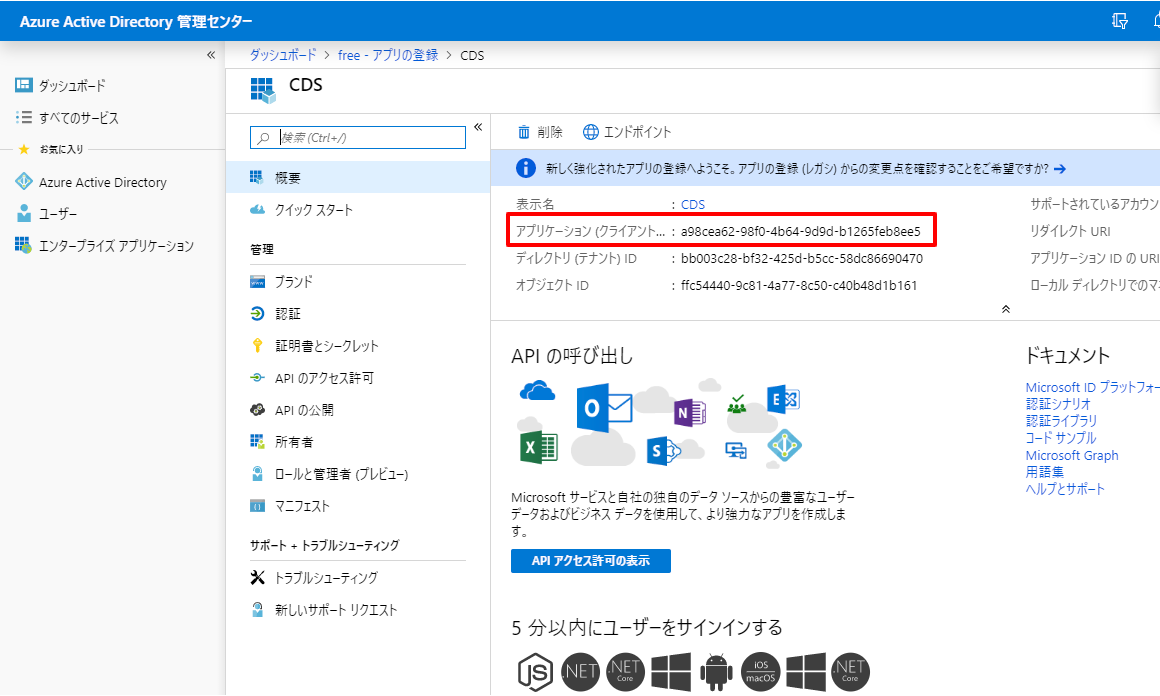Select the object ID value
The image size is (1160, 696).
tap(799, 286)
